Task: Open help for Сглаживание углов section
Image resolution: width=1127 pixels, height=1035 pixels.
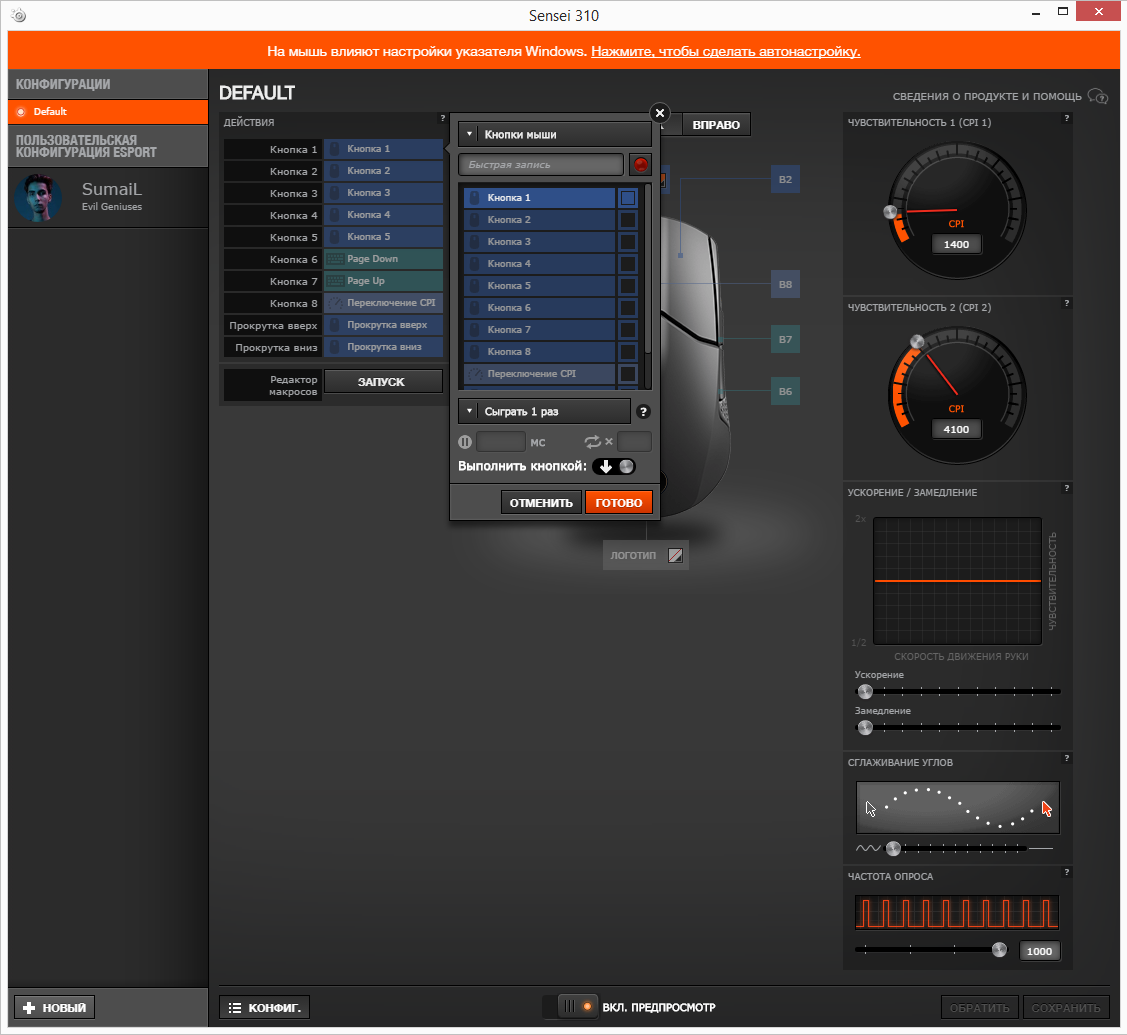Action: coord(1067,758)
